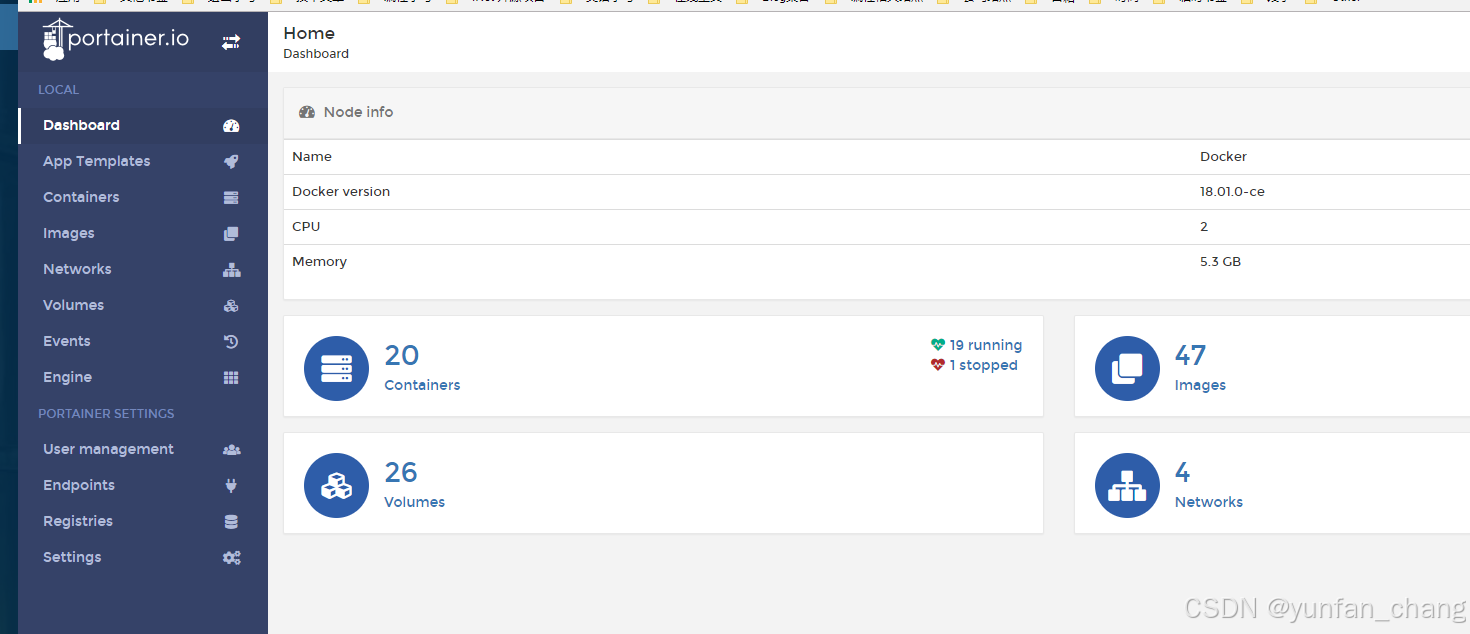The image size is (1470, 634).
Task: Click the '5.3 GB' memory value
Action: tap(1220, 261)
